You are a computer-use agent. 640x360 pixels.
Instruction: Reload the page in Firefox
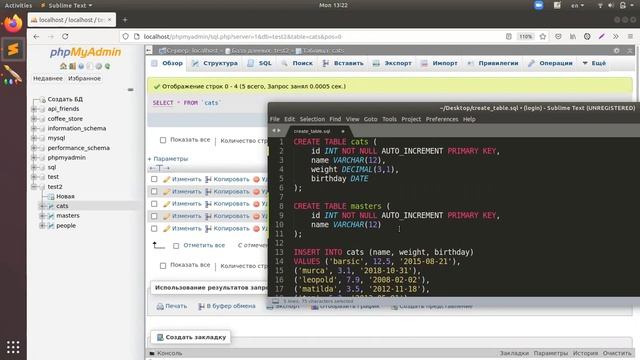pyautogui.click(x=65, y=36)
